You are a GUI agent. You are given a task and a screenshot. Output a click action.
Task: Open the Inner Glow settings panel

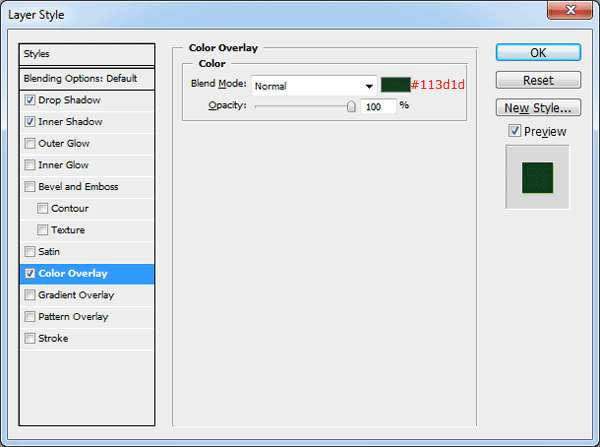click(64, 165)
